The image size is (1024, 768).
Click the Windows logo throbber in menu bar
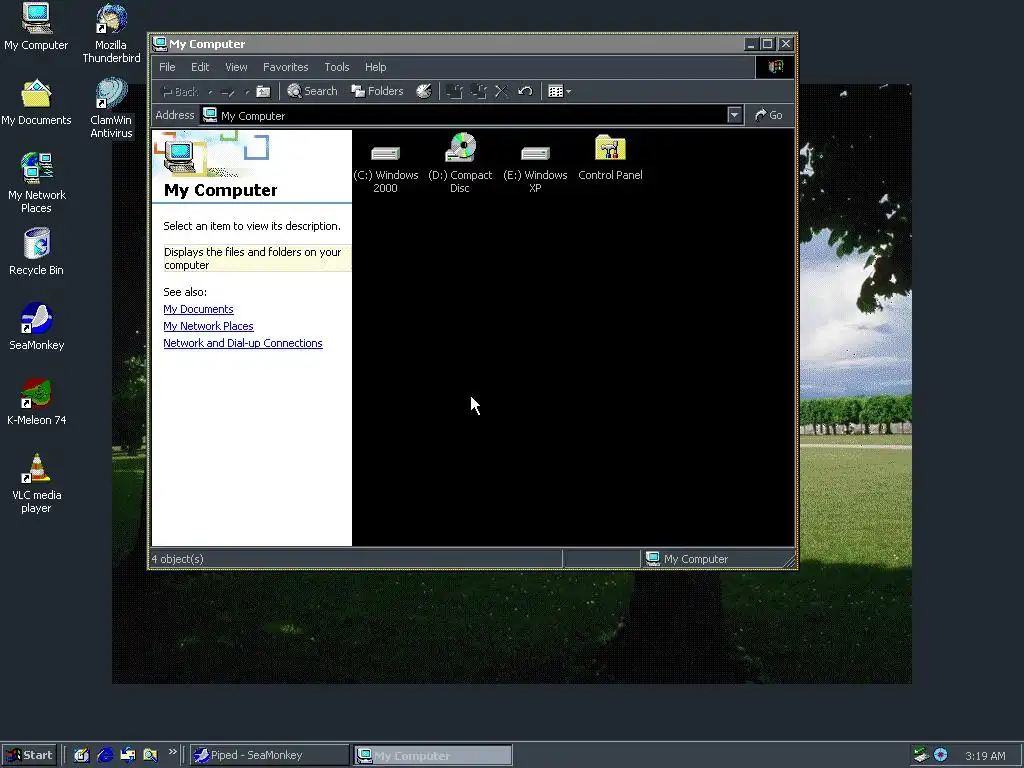coord(775,67)
